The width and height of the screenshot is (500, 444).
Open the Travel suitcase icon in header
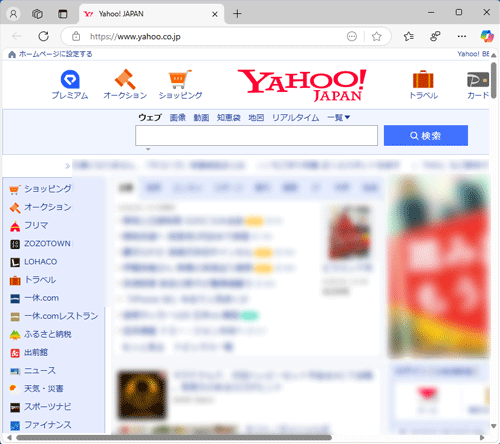pos(423,79)
